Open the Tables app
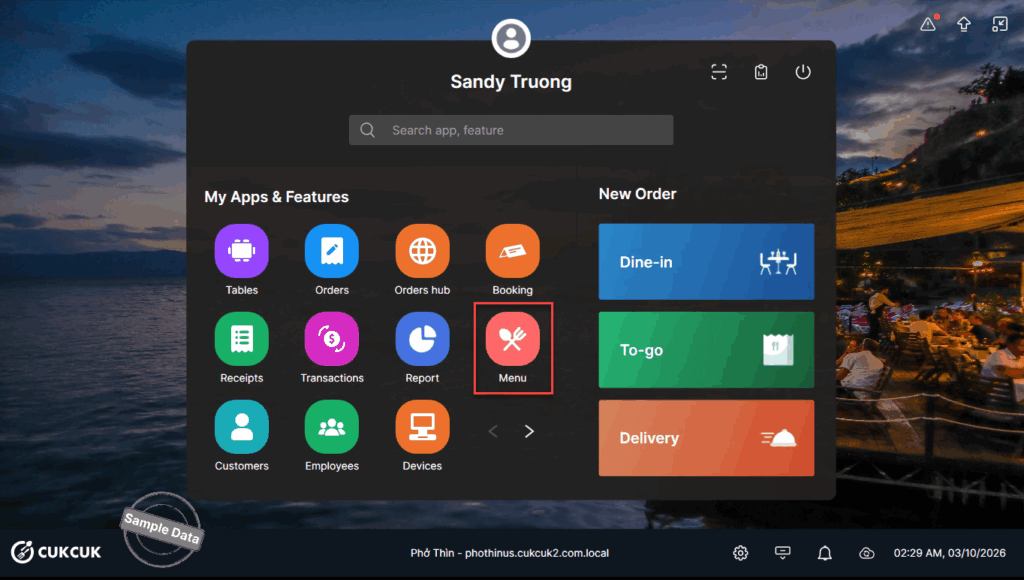Viewport: 1024px width, 580px height. click(x=241, y=251)
